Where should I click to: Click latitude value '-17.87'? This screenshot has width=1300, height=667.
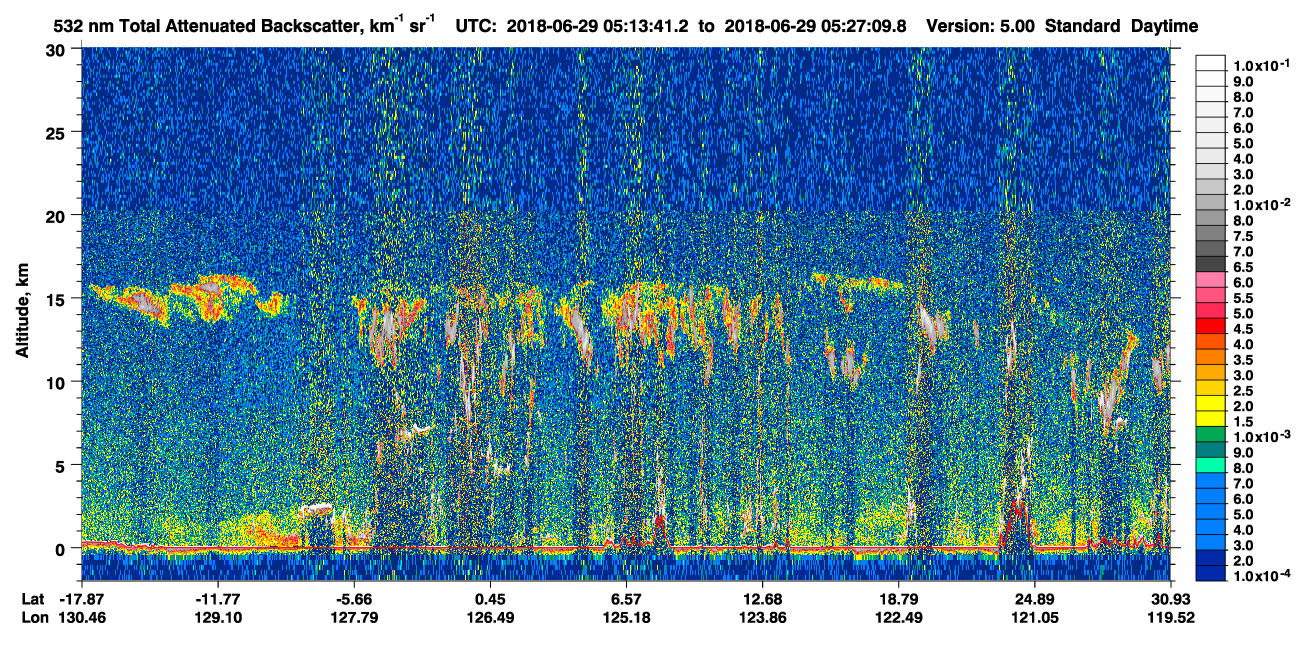coord(81,599)
